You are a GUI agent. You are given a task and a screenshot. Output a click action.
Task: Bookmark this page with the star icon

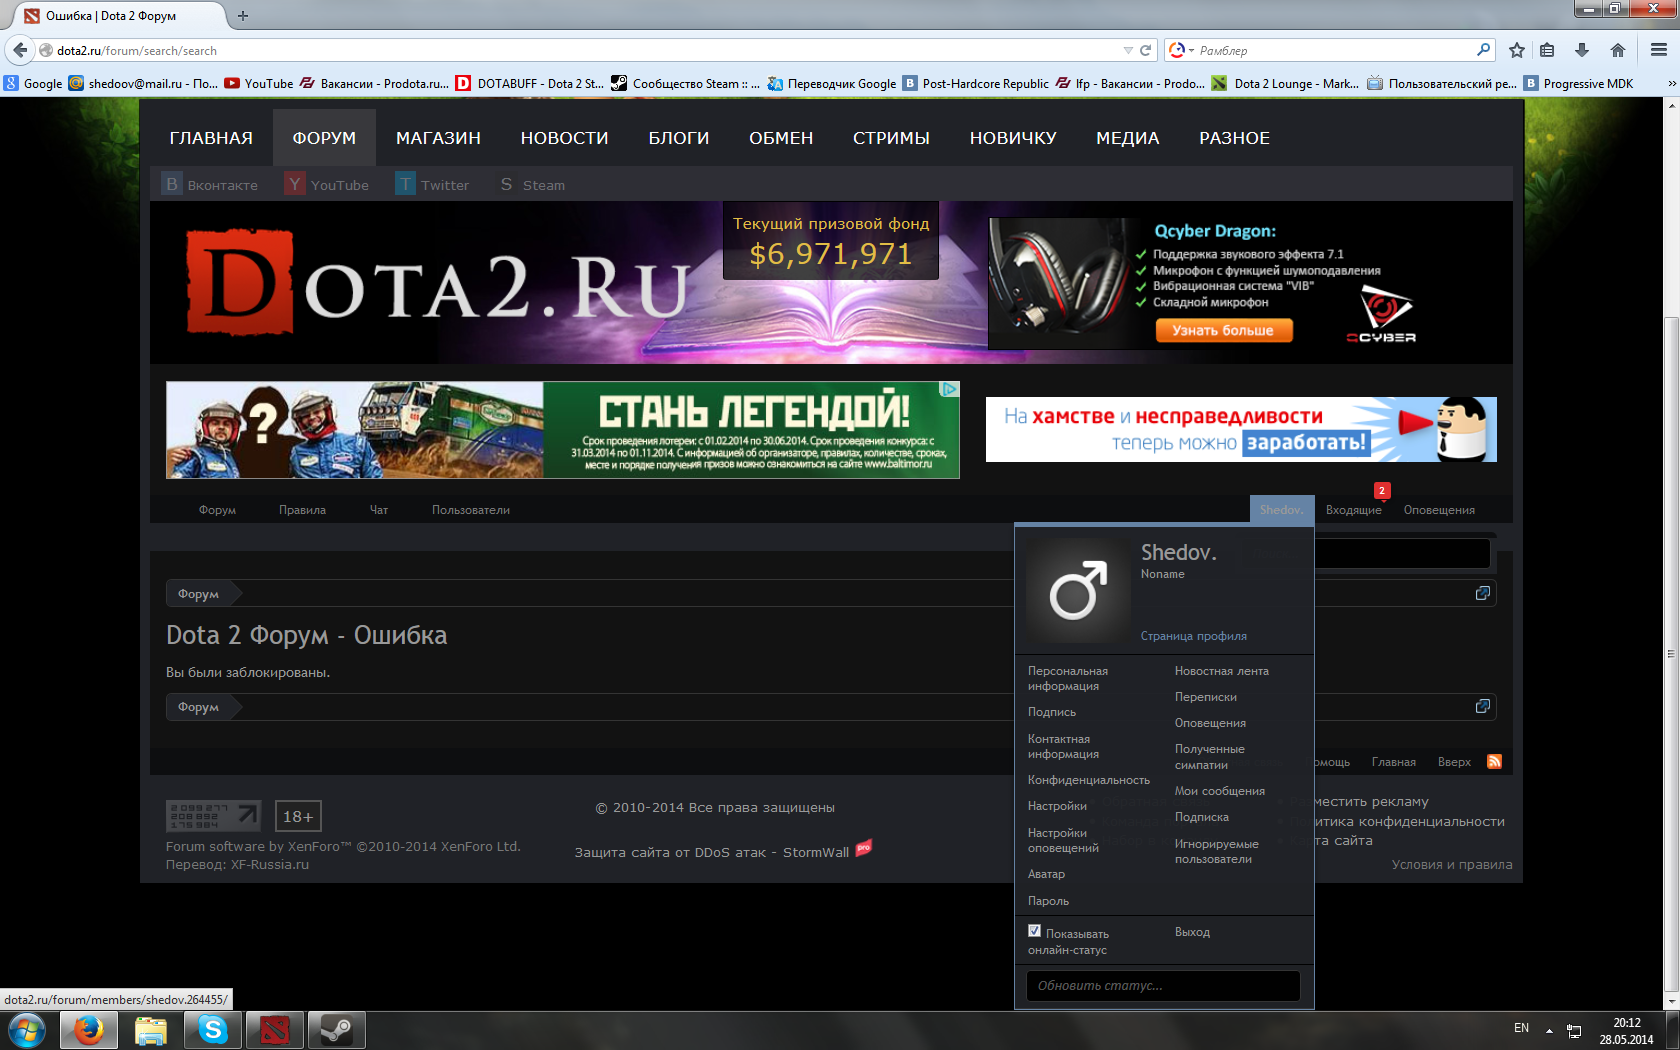click(x=1517, y=50)
